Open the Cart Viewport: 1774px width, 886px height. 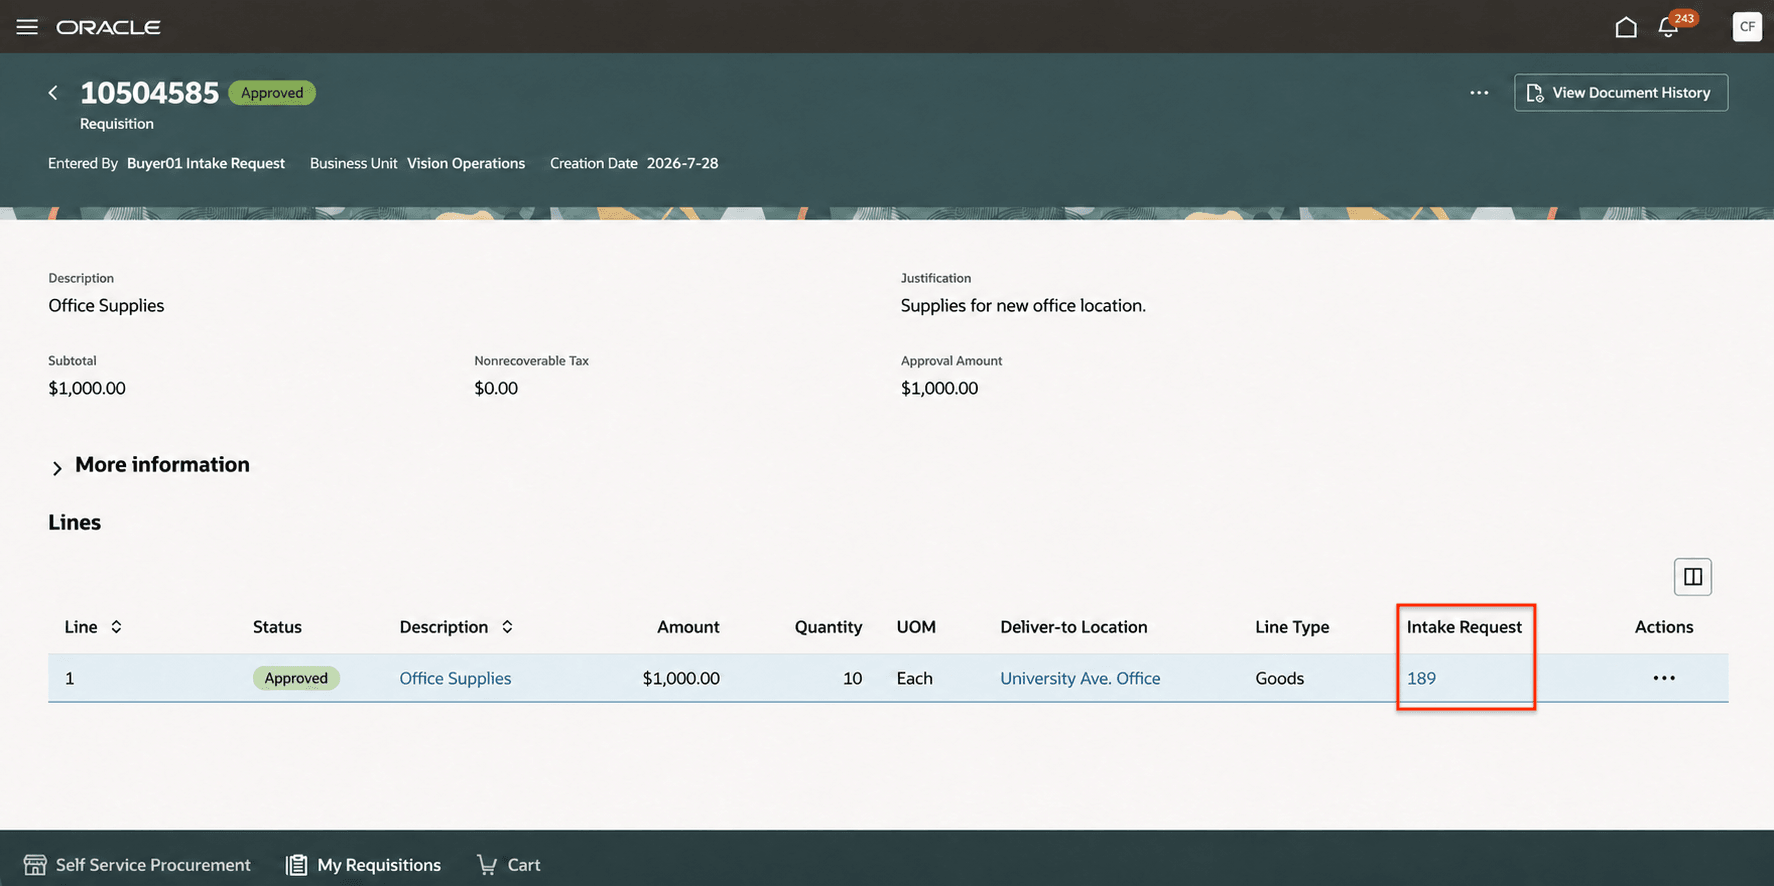pyautogui.click(x=509, y=865)
